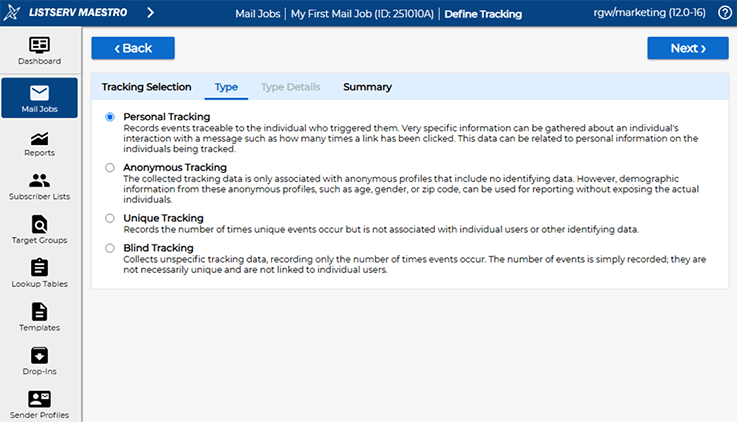Select the Anonymous Tracking radio button
Viewport: 737px width, 422px height.
pyautogui.click(x=110, y=168)
